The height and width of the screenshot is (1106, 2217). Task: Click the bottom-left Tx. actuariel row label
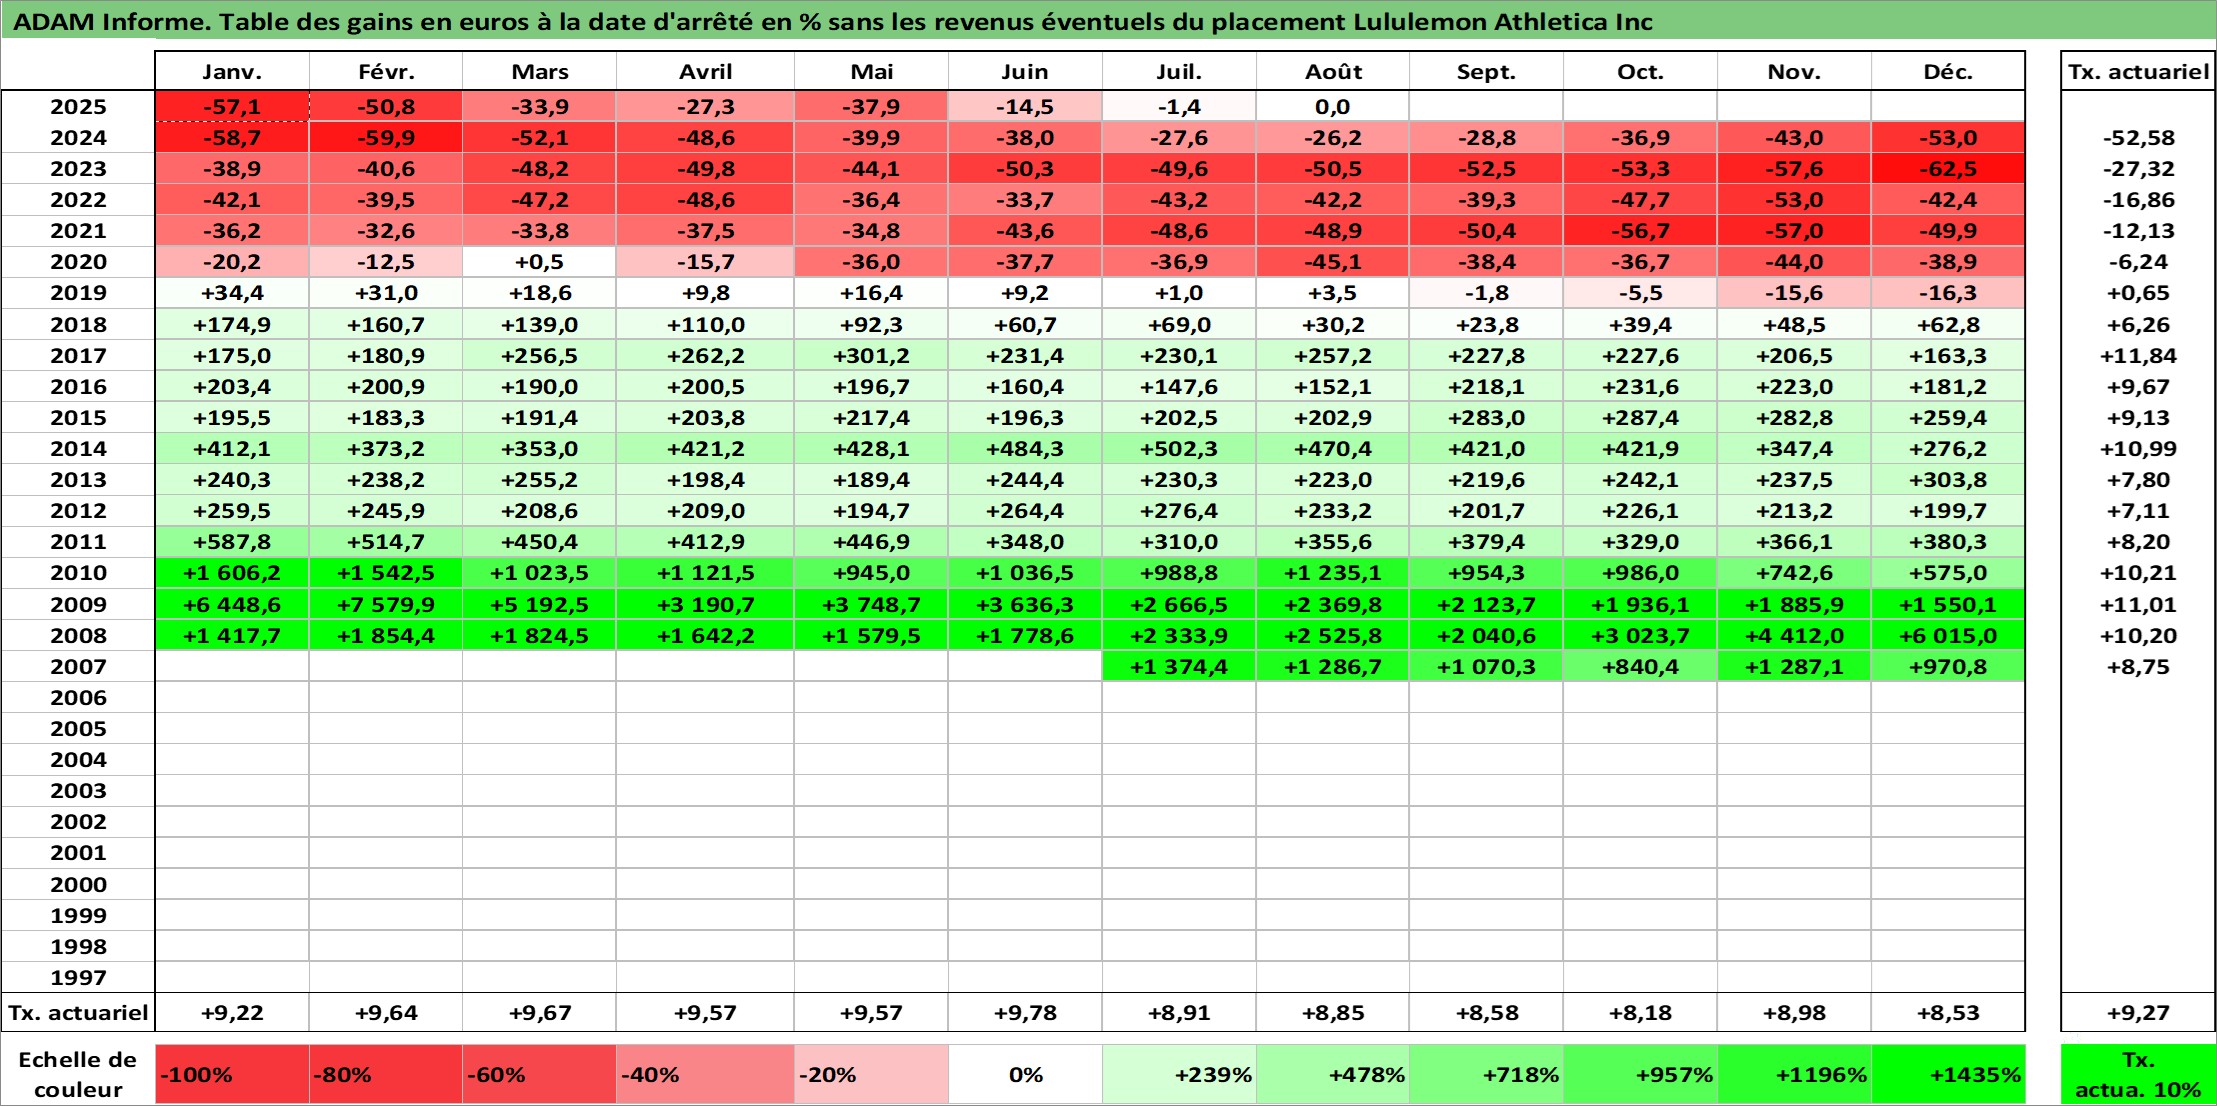point(78,1013)
